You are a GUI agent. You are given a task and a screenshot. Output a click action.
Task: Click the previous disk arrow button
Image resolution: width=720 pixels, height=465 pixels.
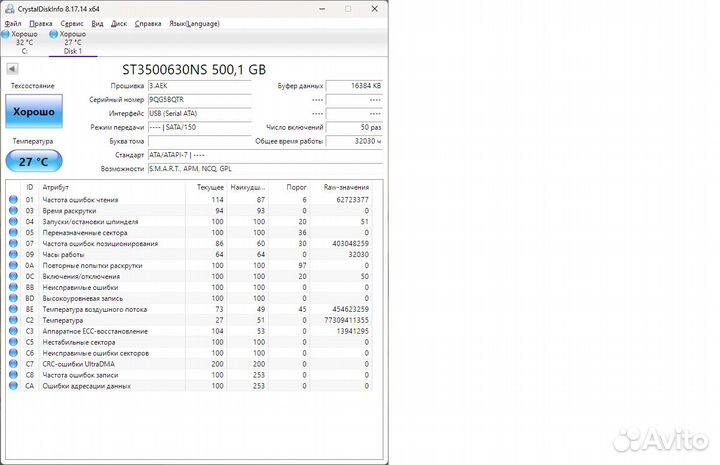click(x=12, y=69)
